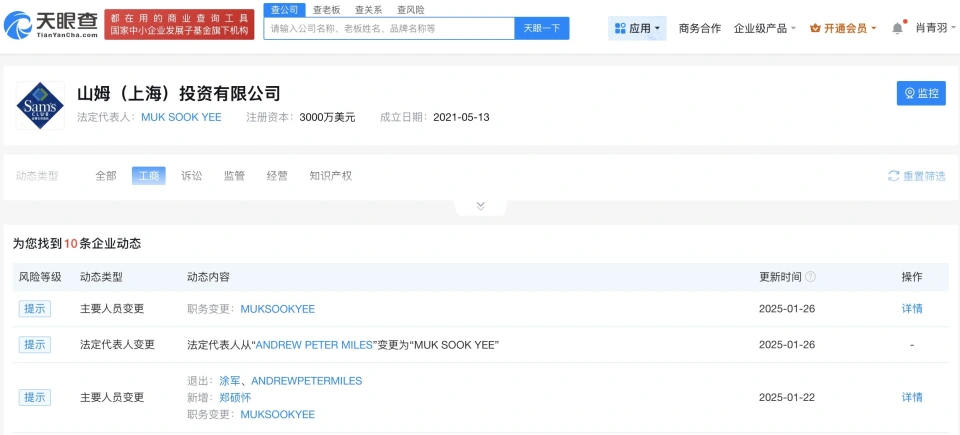Image resolution: width=960 pixels, height=435 pixels.
Task: Switch to the 查关系 search tab
Action: [x=369, y=10]
